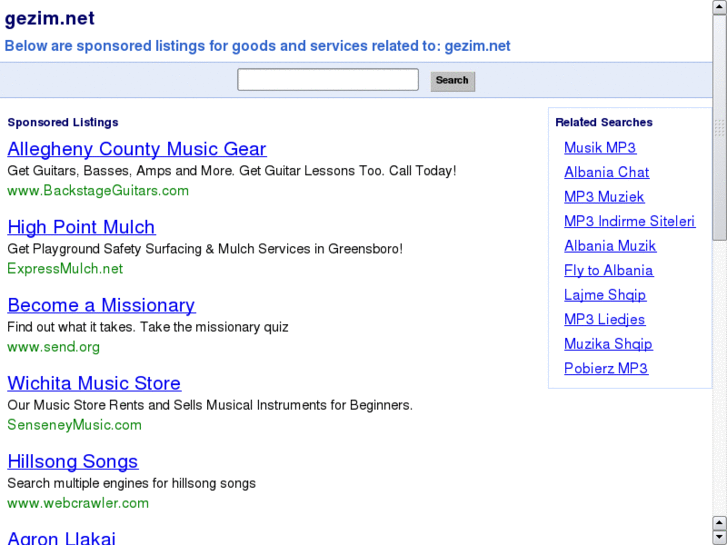The image size is (727, 545).
Task: Click SenseneyMusic.com URL text
Action: (74, 425)
